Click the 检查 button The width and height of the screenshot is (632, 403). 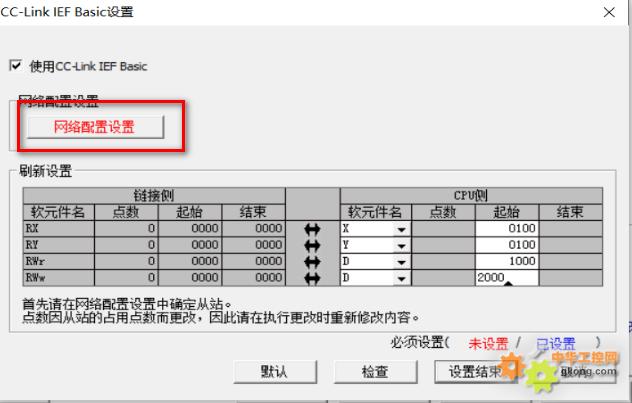[375, 371]
